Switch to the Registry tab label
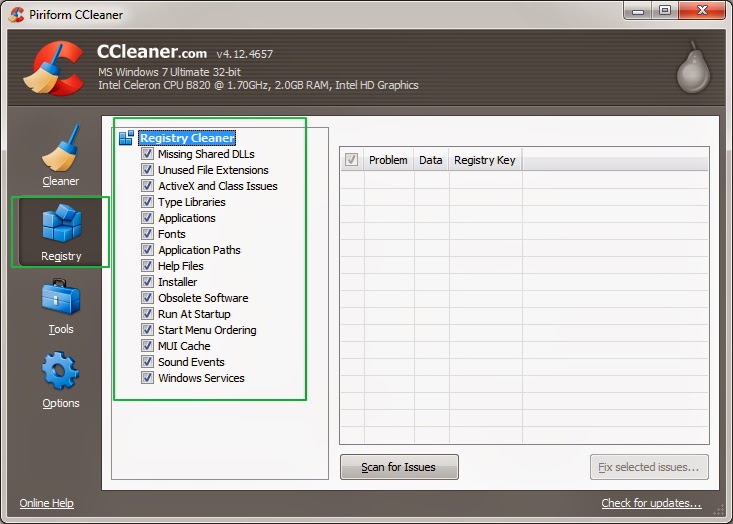733x524 pixels. (61, 256)
